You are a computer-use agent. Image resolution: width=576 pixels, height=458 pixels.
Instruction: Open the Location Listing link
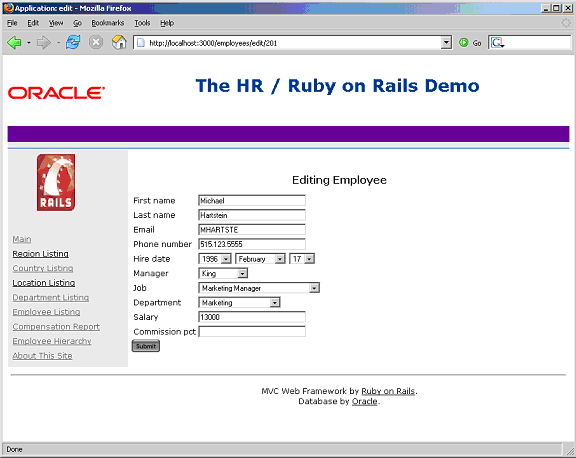point(44,283)
